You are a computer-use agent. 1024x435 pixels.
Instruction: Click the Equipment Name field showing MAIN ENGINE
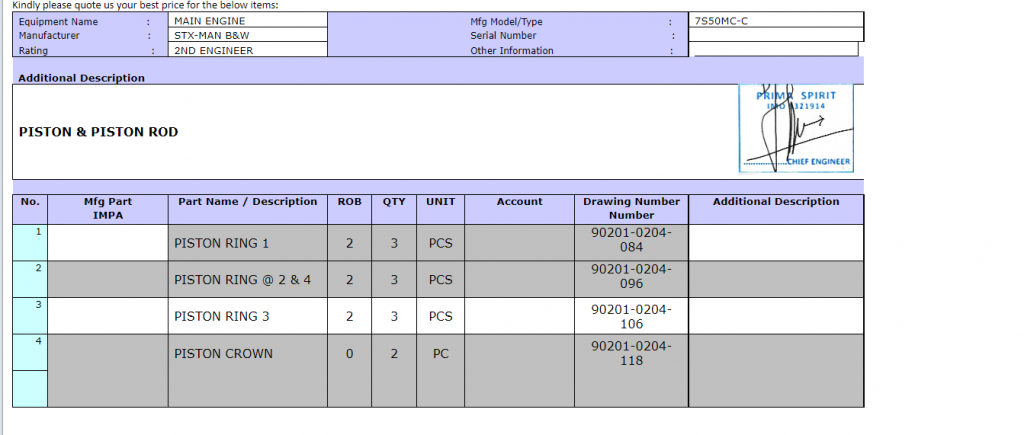coord(248,20)
